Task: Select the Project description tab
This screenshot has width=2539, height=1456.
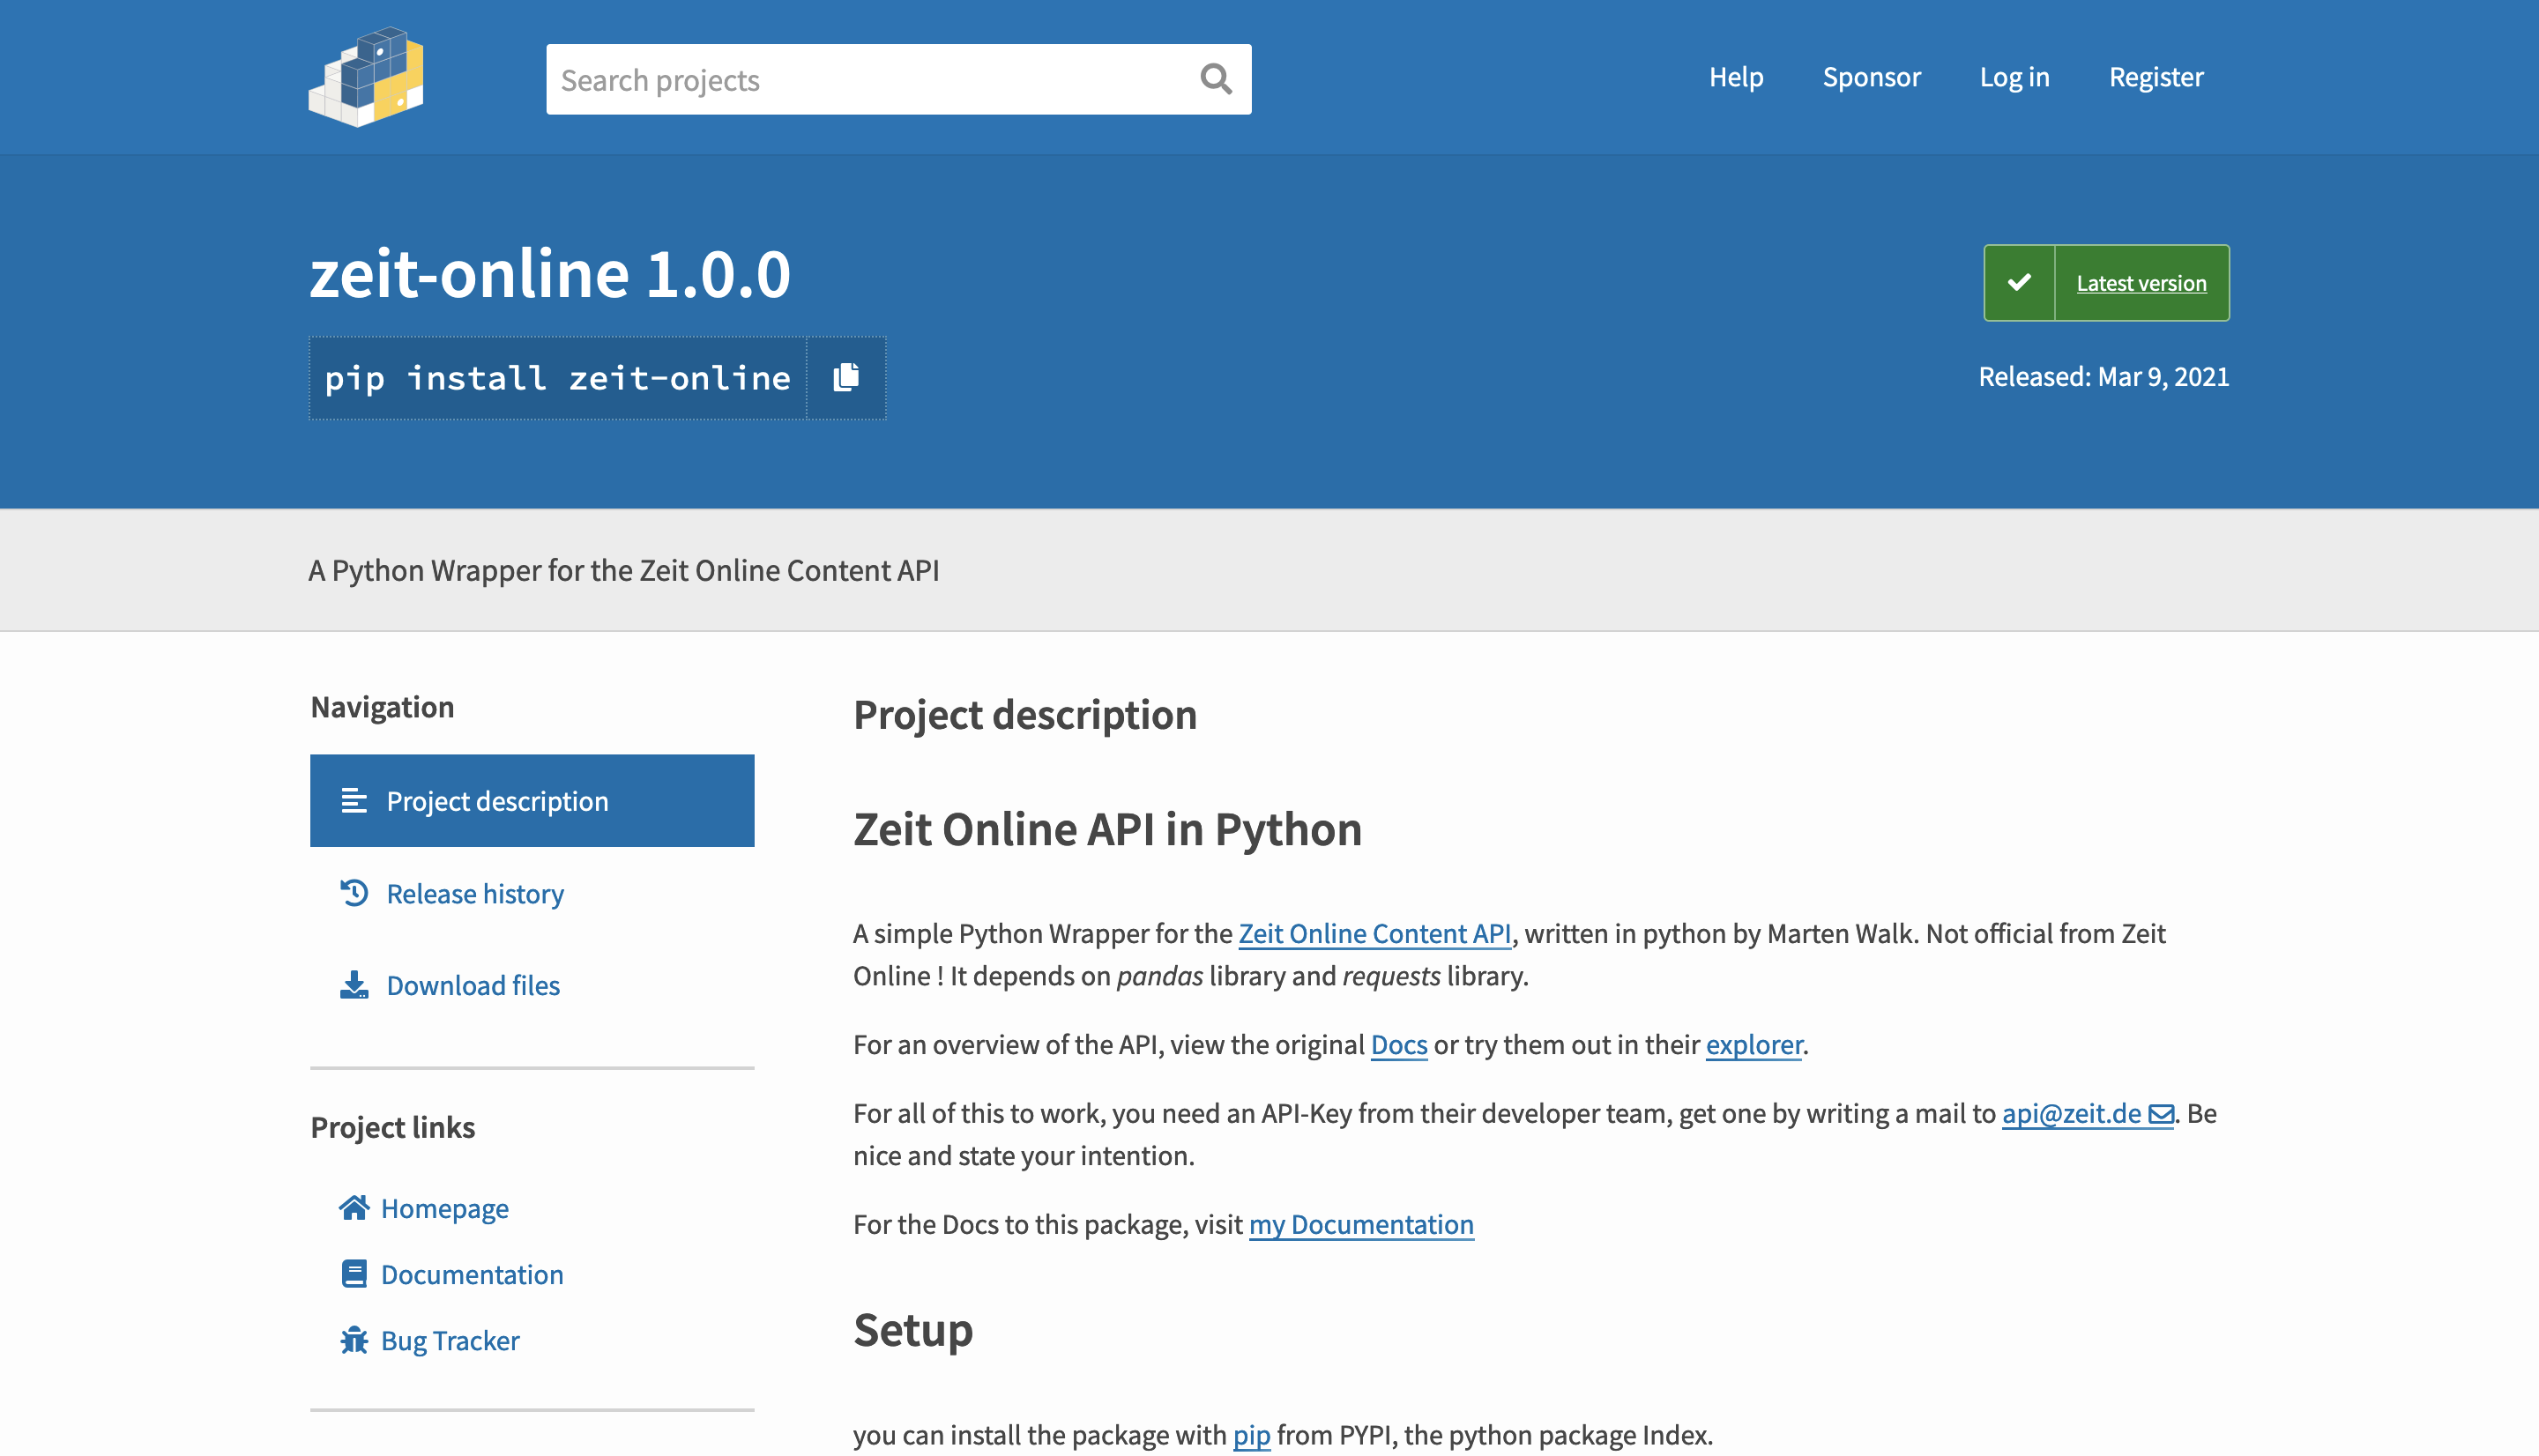Action: pos(532,801)
